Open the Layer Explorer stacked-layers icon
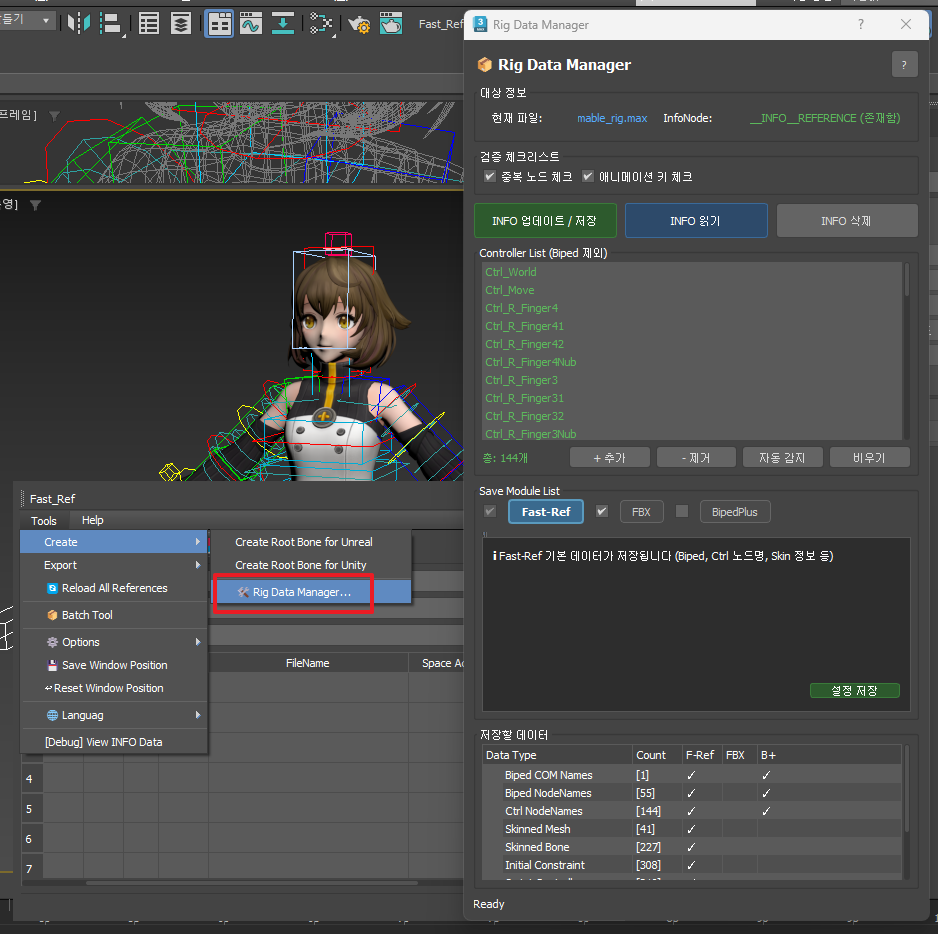 pos(180,23)
